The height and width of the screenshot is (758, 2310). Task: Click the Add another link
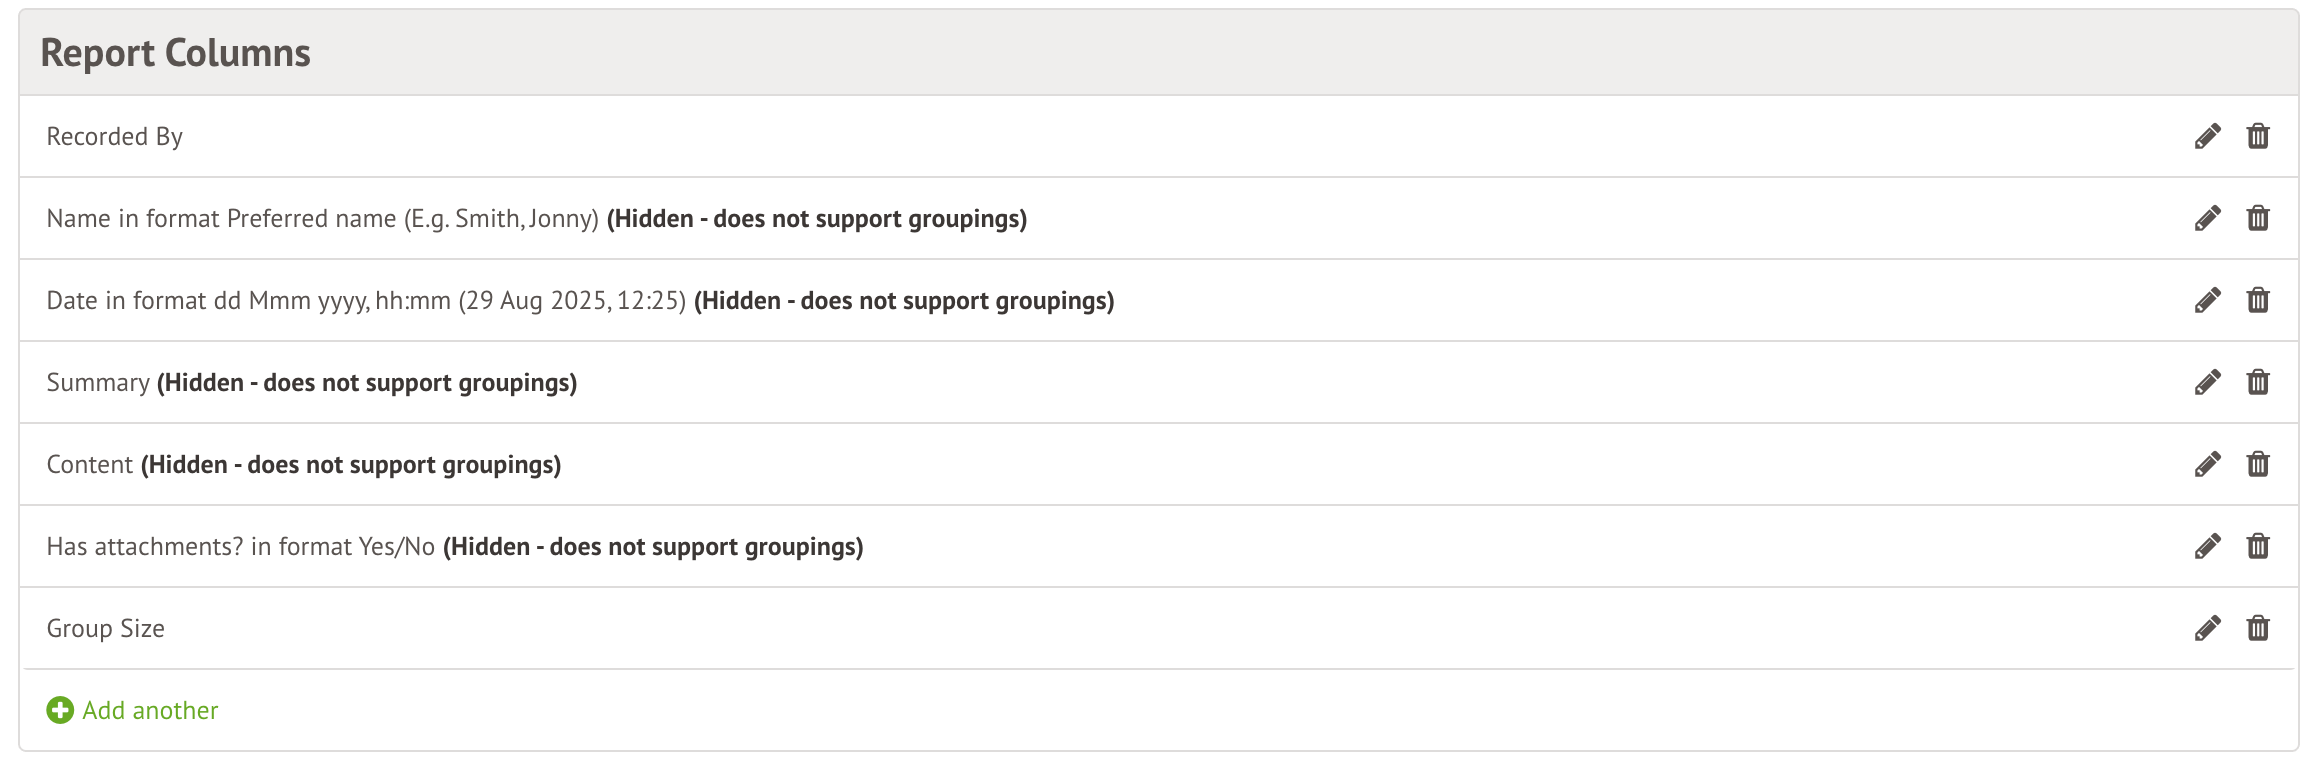tap(150, 710)
